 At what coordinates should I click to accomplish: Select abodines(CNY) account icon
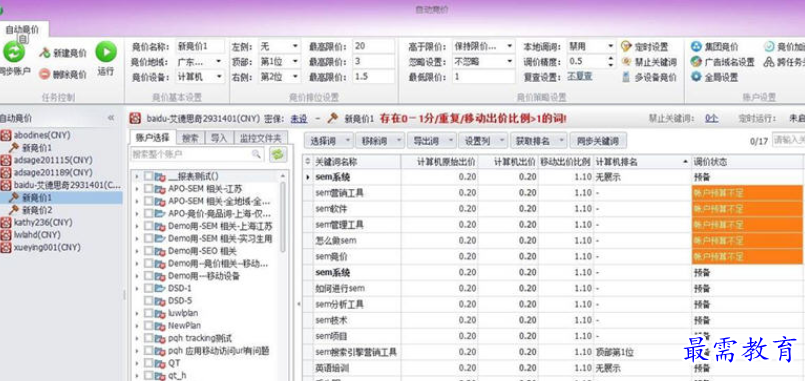pyautogui.click(x=6, y=136)
